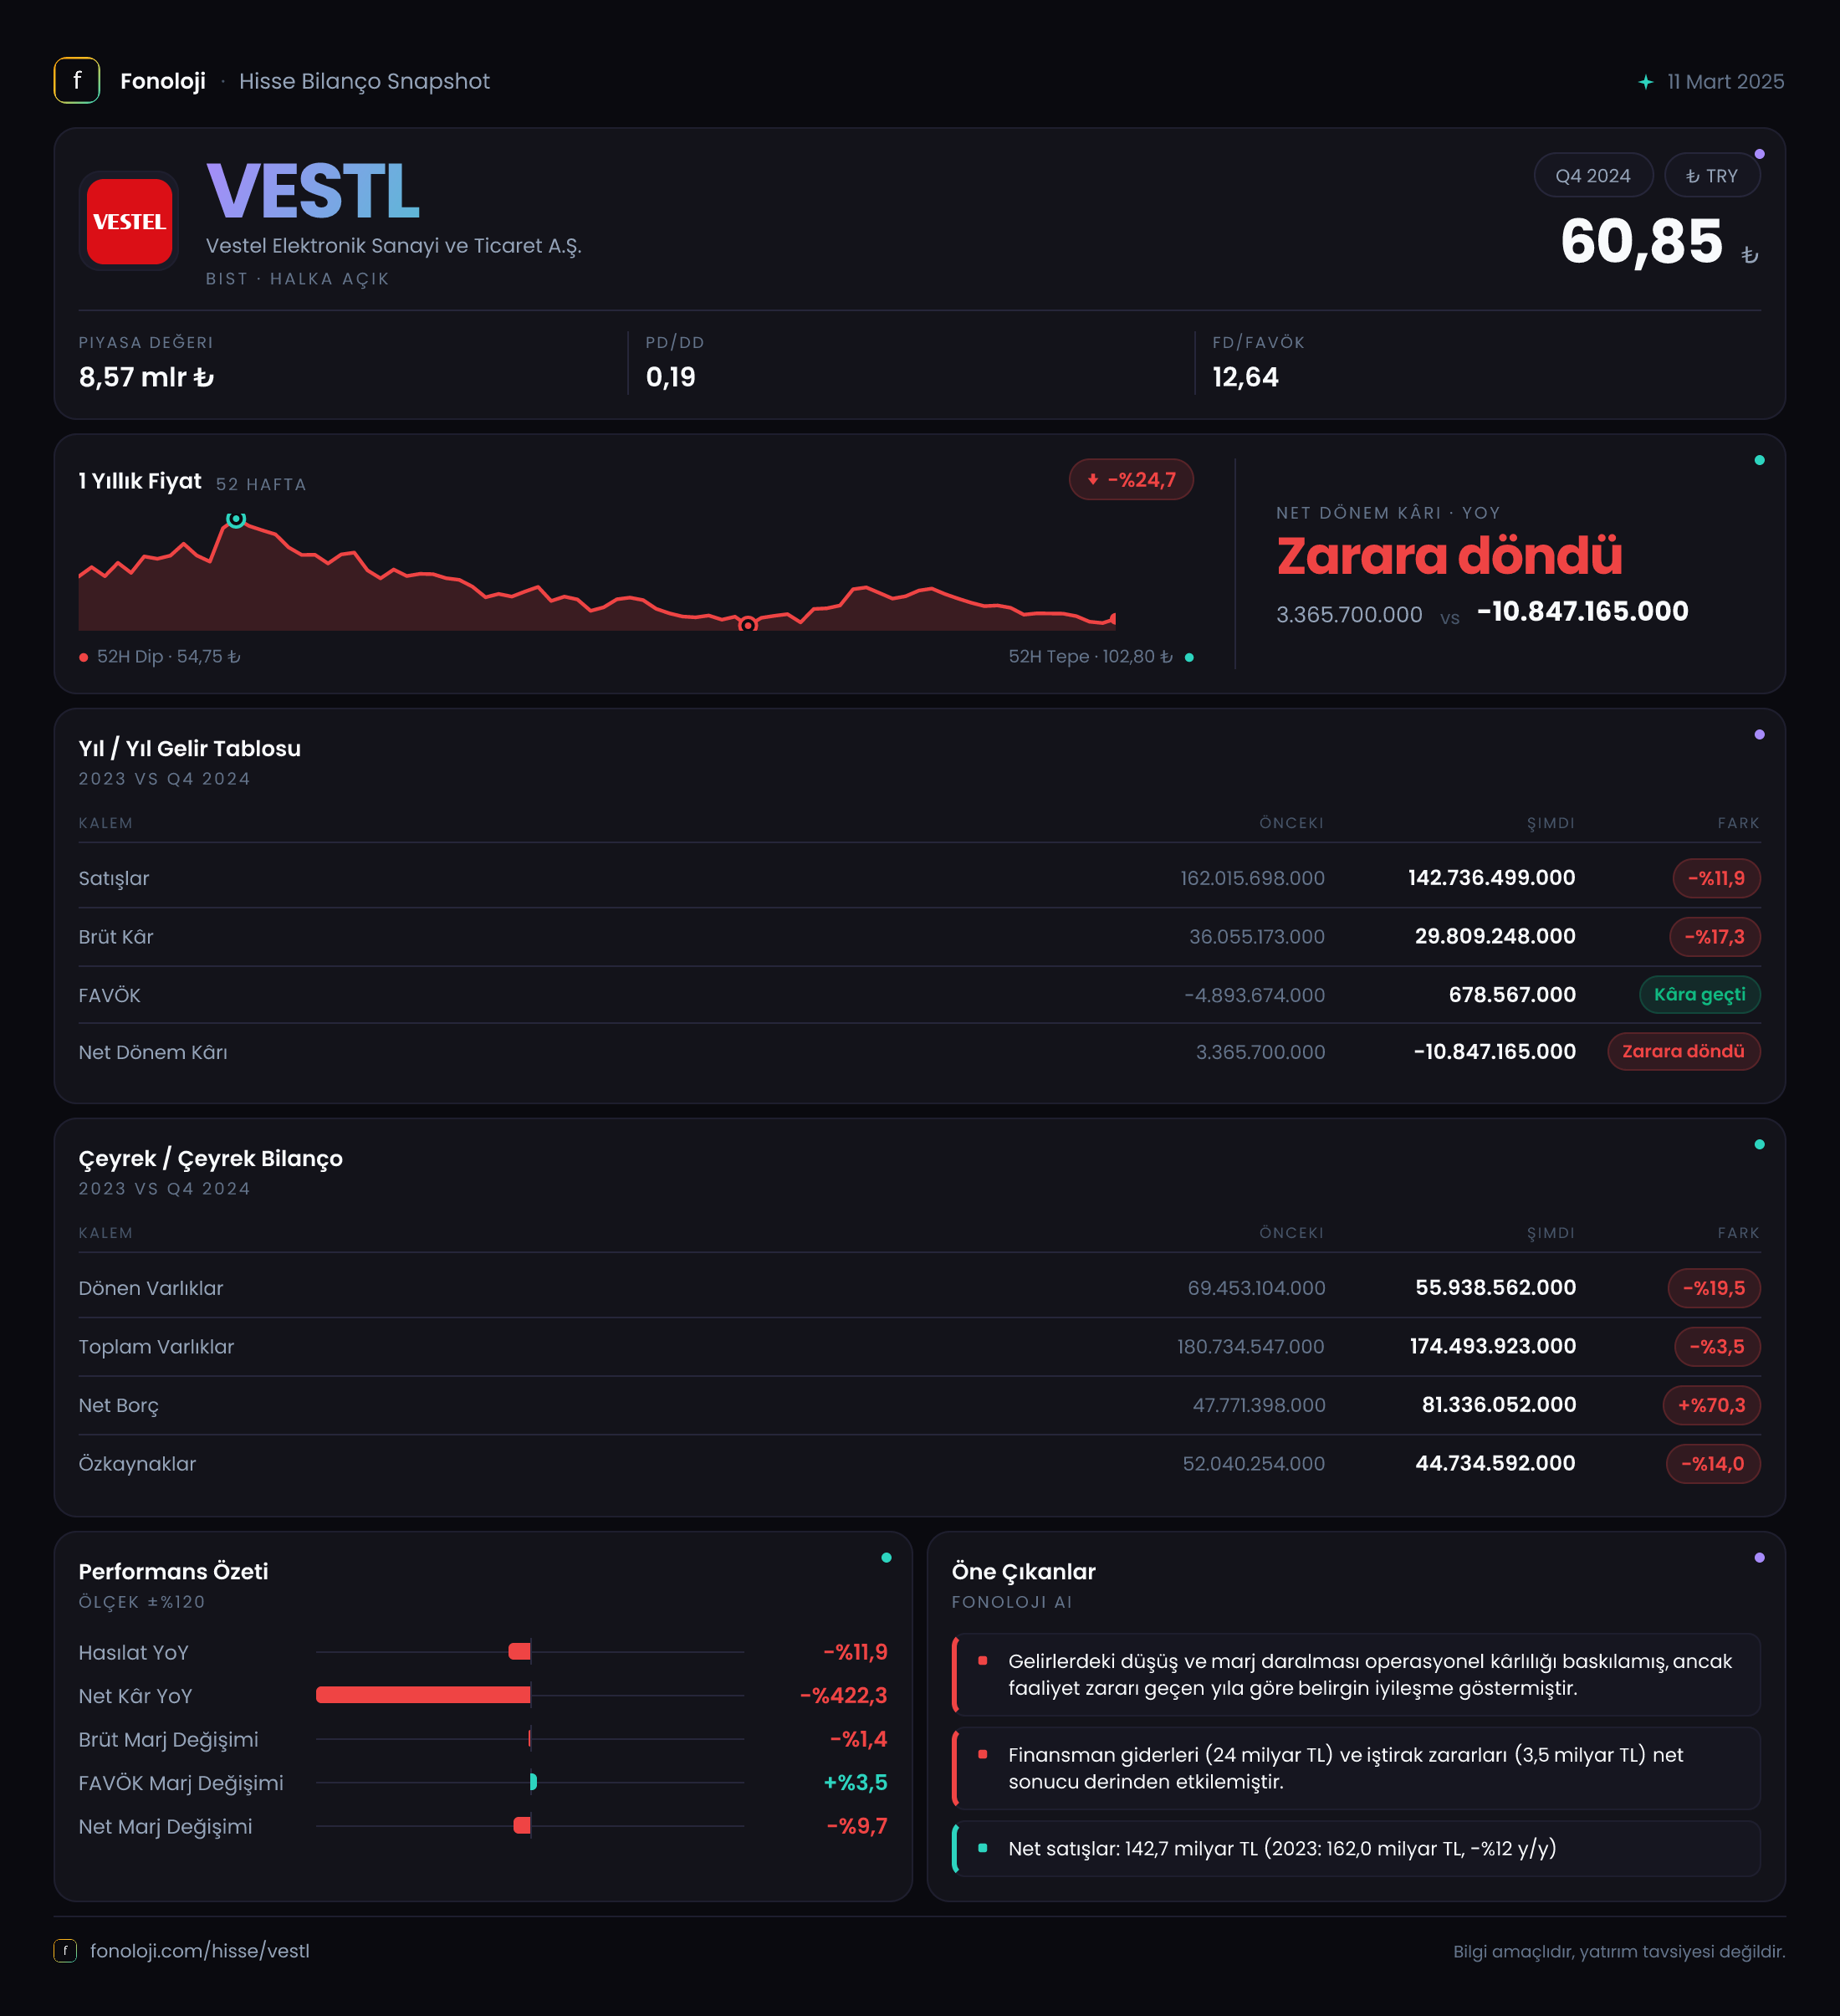Click the Net Borç current value 81.336.052.000

pos(1499,1405)
